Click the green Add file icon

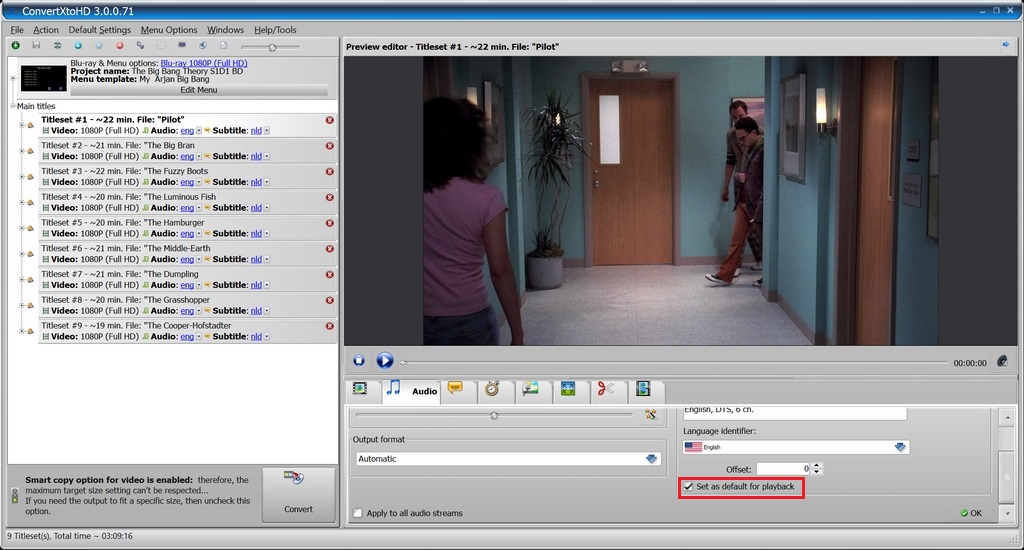pos(16,45)
